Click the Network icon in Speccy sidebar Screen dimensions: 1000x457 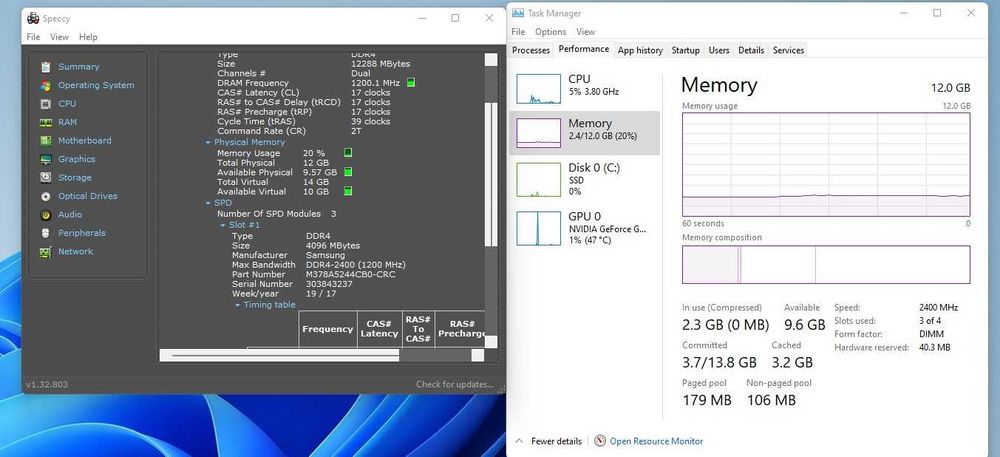45,252
